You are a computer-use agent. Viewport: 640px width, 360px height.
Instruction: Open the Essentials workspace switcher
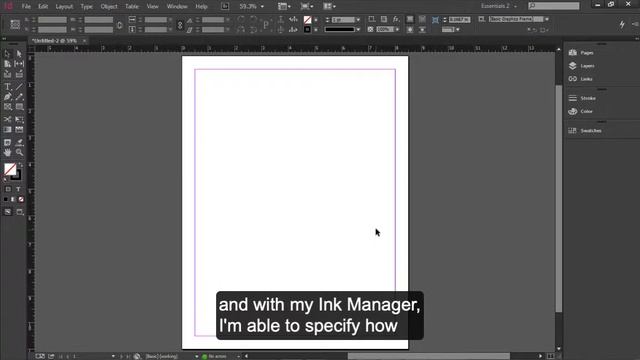(x=499, y=6)
